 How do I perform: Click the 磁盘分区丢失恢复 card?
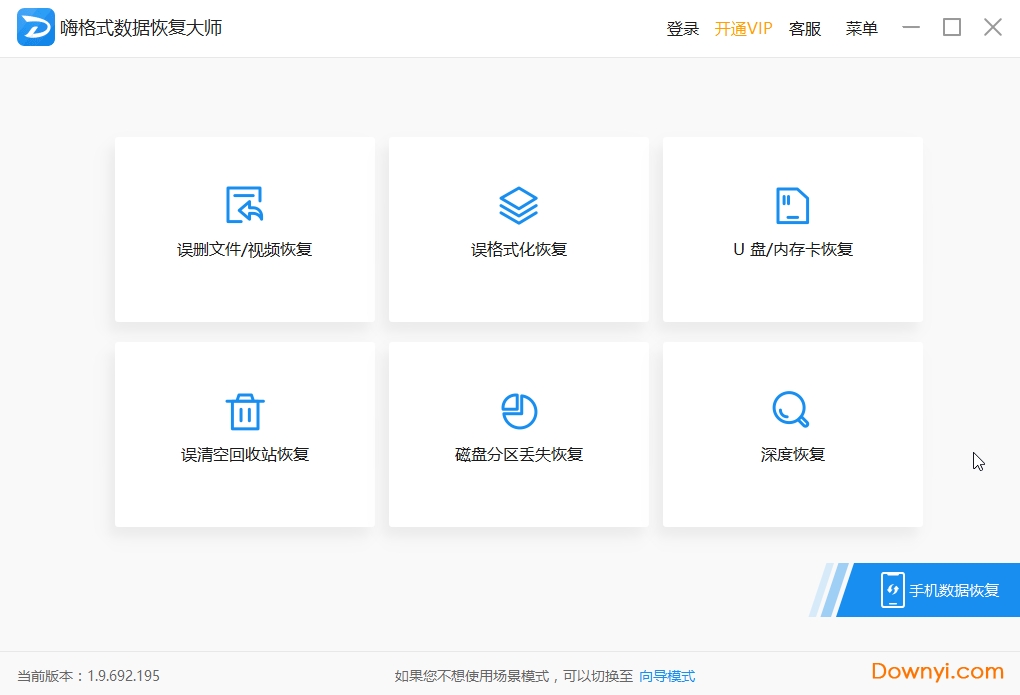(x=518, y=435)
